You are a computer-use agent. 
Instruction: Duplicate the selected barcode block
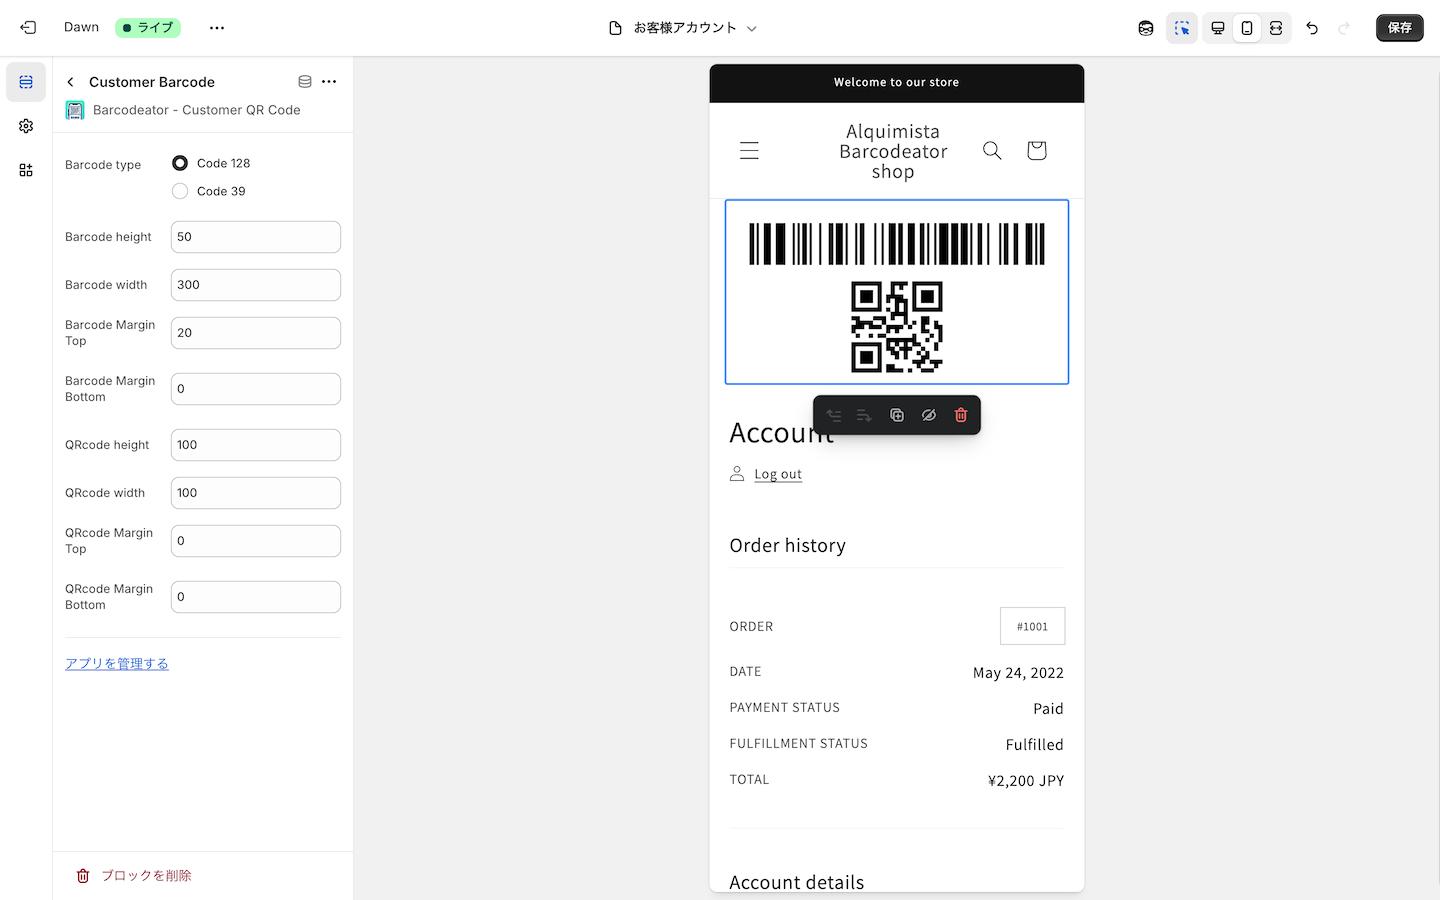pyautogui.click(x=897, y=415)
